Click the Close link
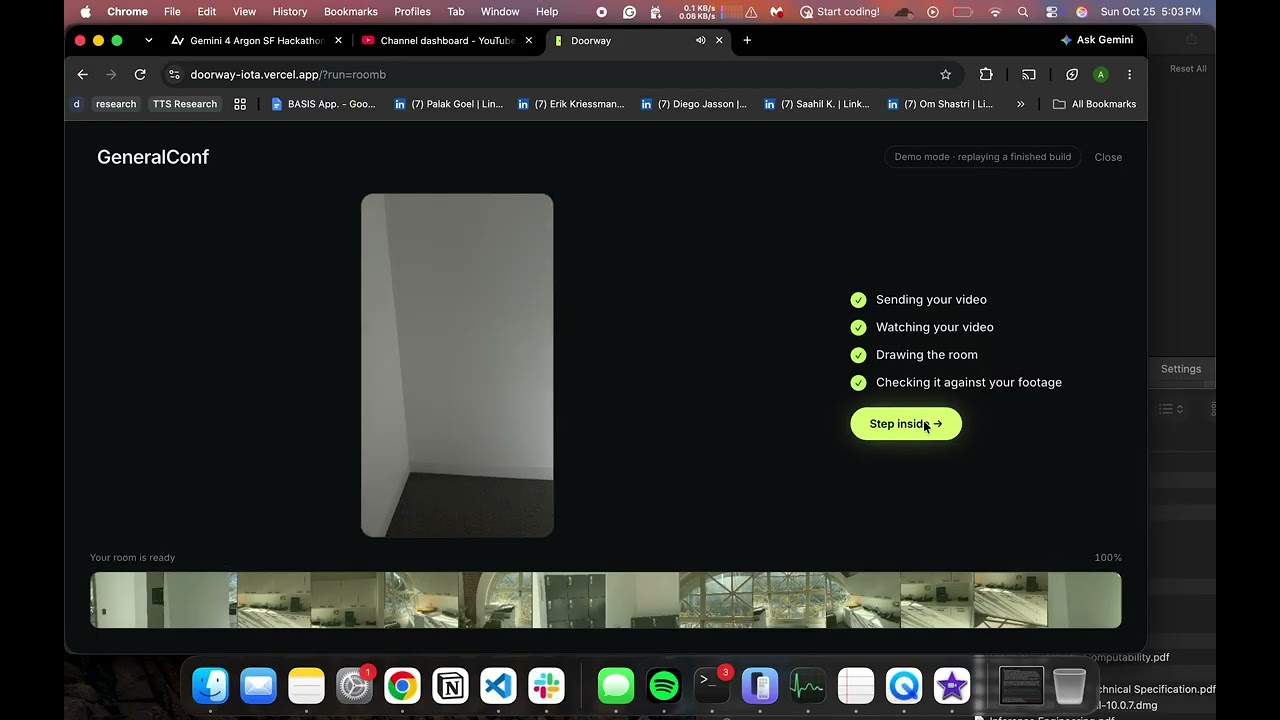The width and height of the screenshot is (1280, 720). pos(1108,157)
